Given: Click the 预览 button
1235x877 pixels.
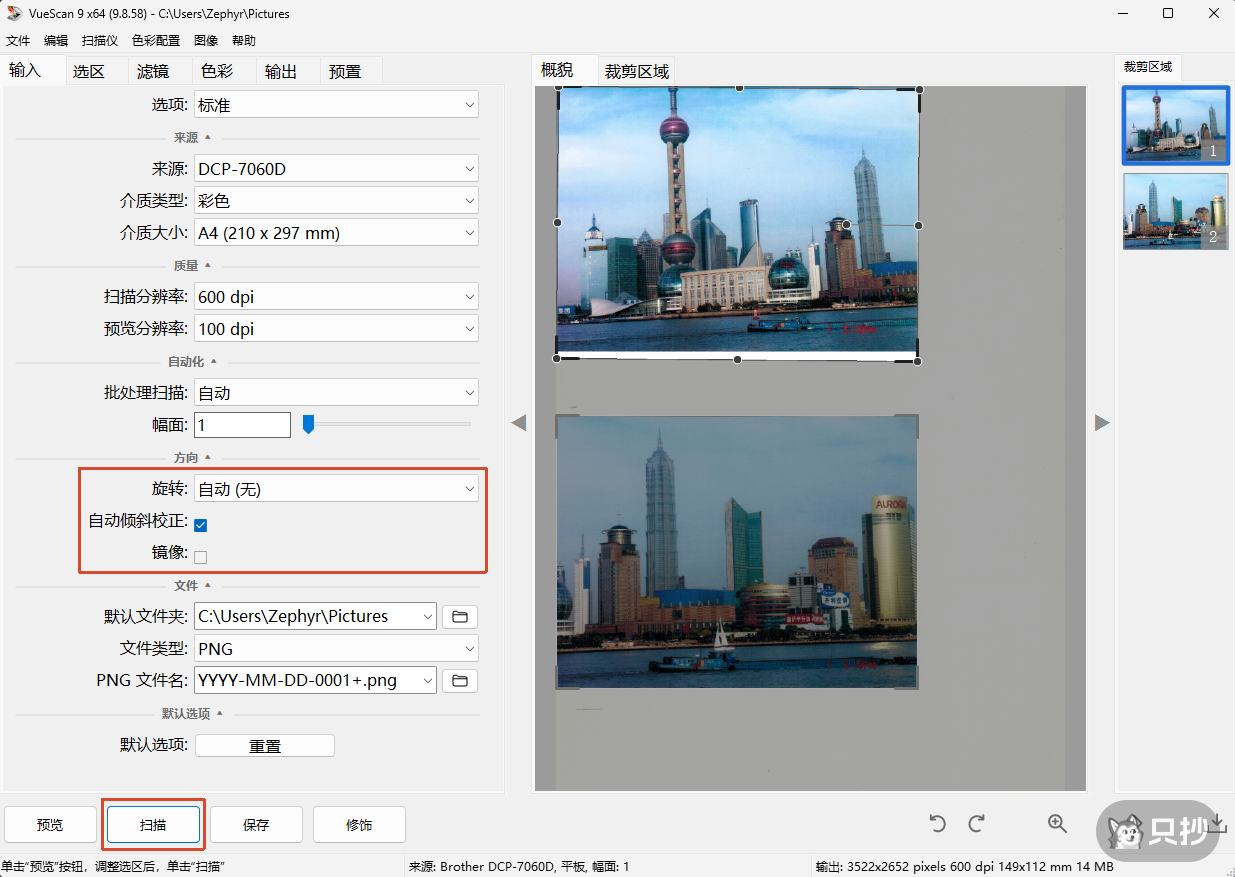Looking at the screenshot, I should (x=50, y=825).
